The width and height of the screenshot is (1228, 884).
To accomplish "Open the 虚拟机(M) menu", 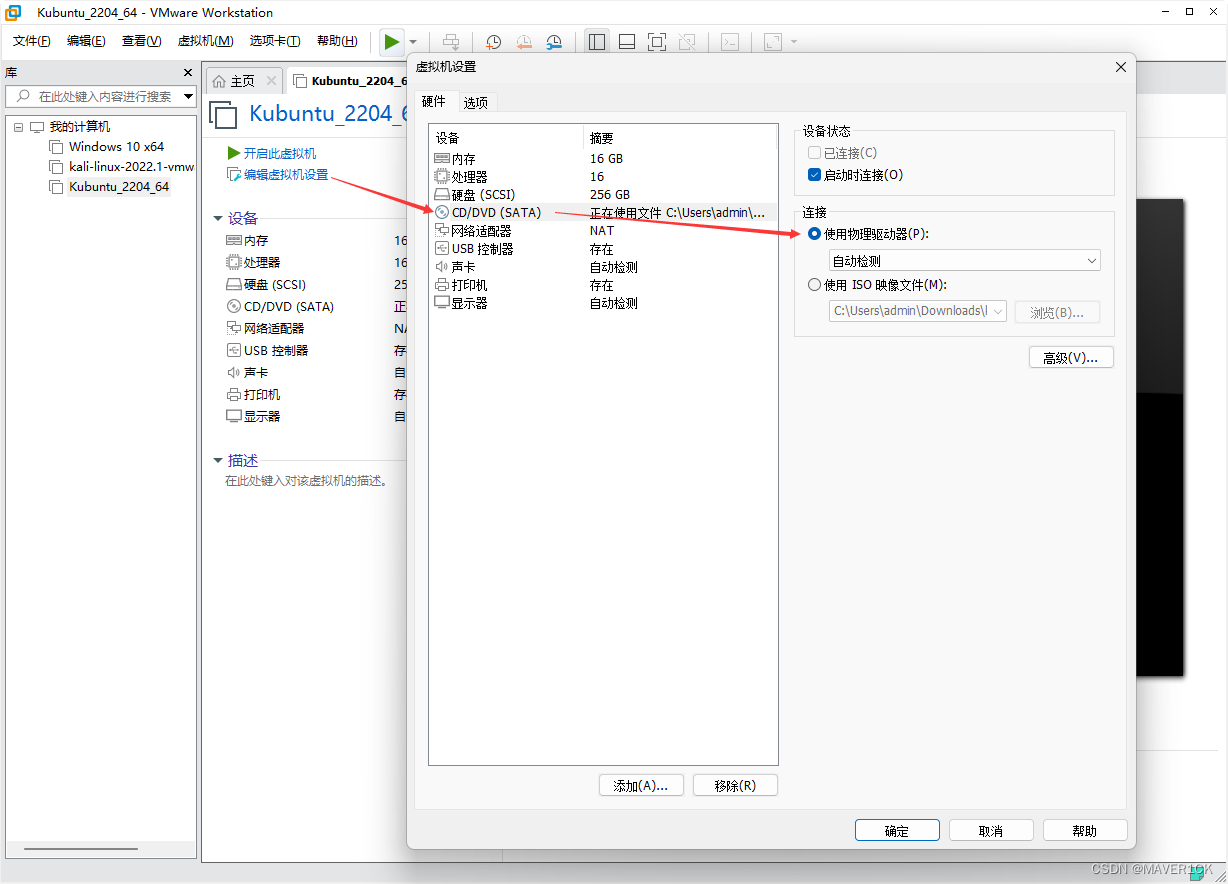I will coord(205,41).
